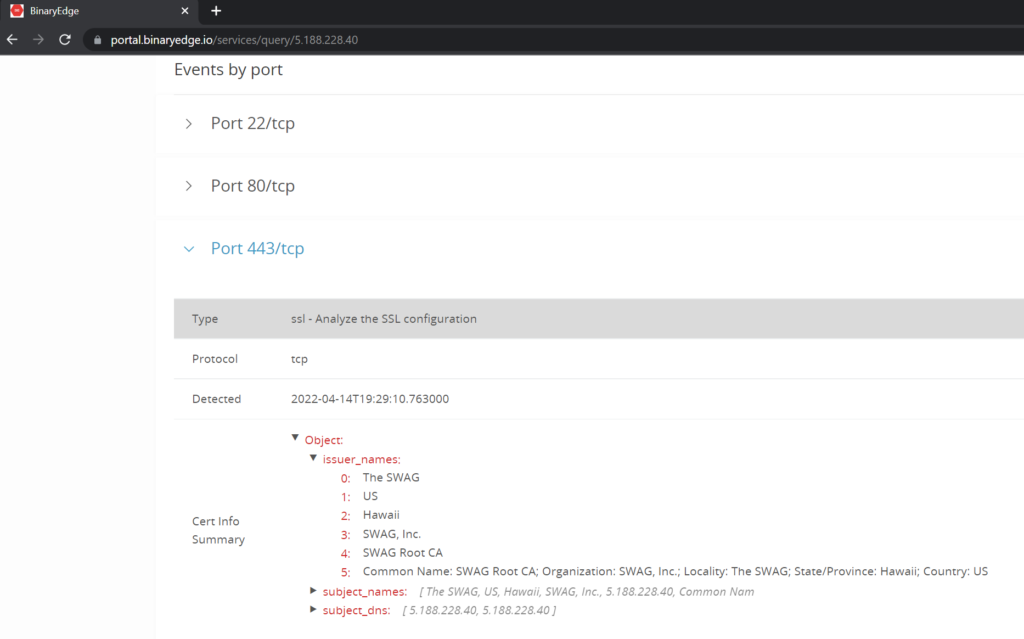Click the 'Detected' row label

[216, 399]
